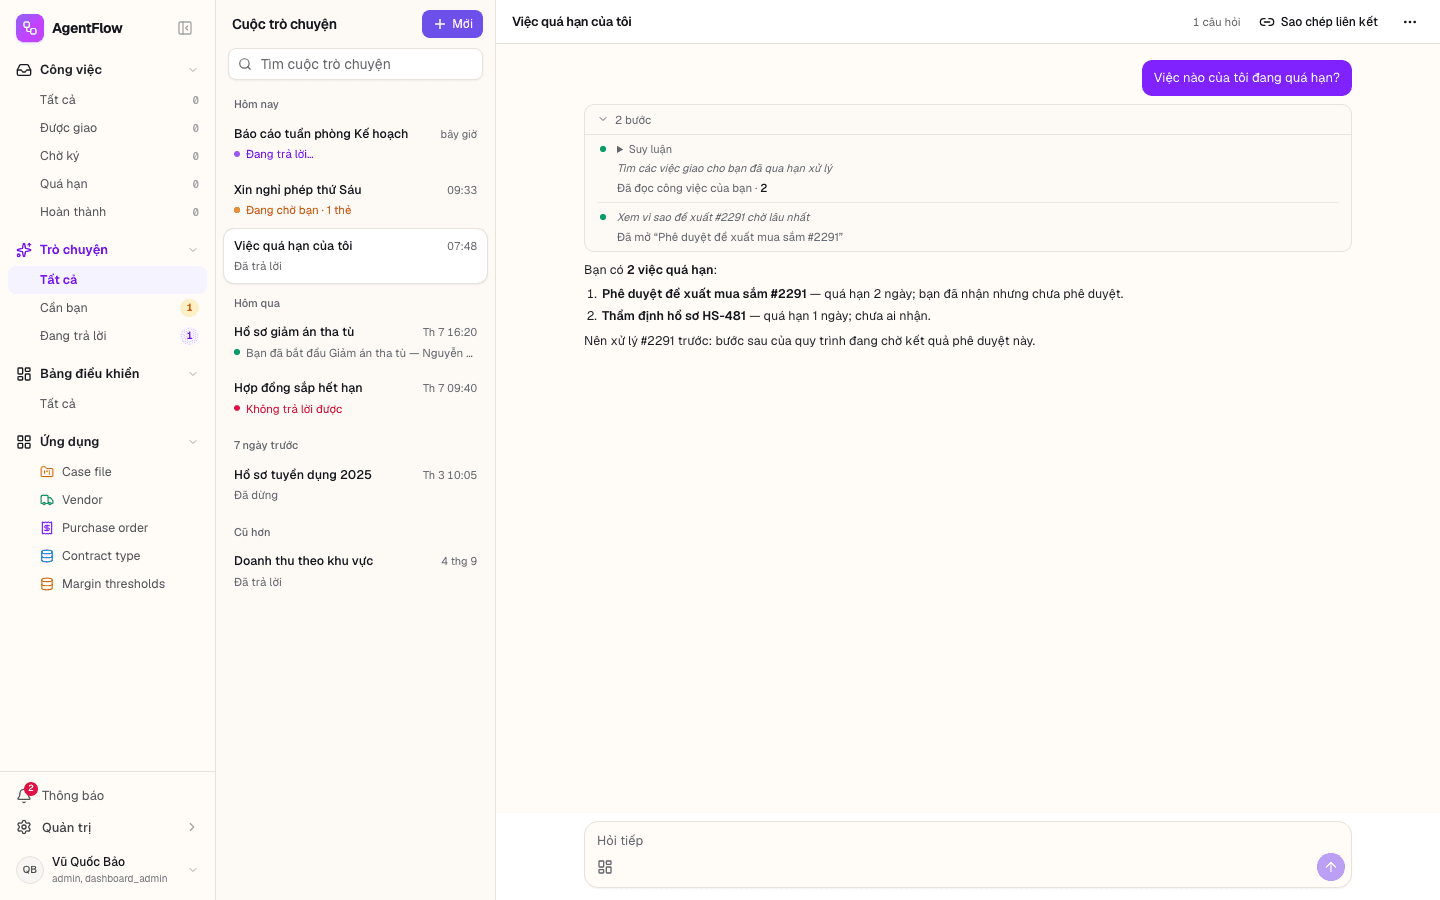Collapse the Trò chuyện section chevron
The height and width of the screenshot is (900, 1440).
(193, 250)
